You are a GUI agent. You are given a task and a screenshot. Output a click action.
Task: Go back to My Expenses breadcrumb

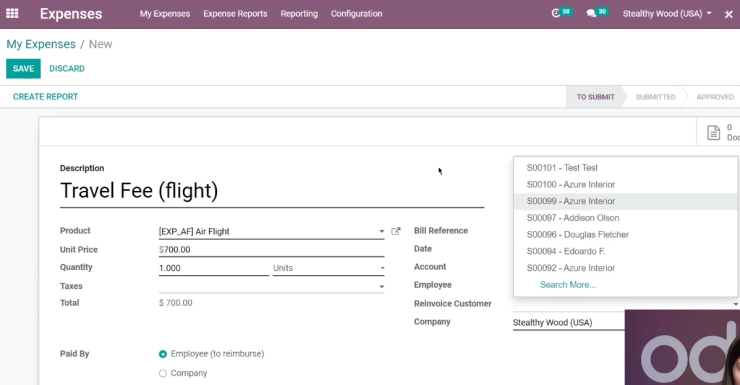[x=41, y=44]
